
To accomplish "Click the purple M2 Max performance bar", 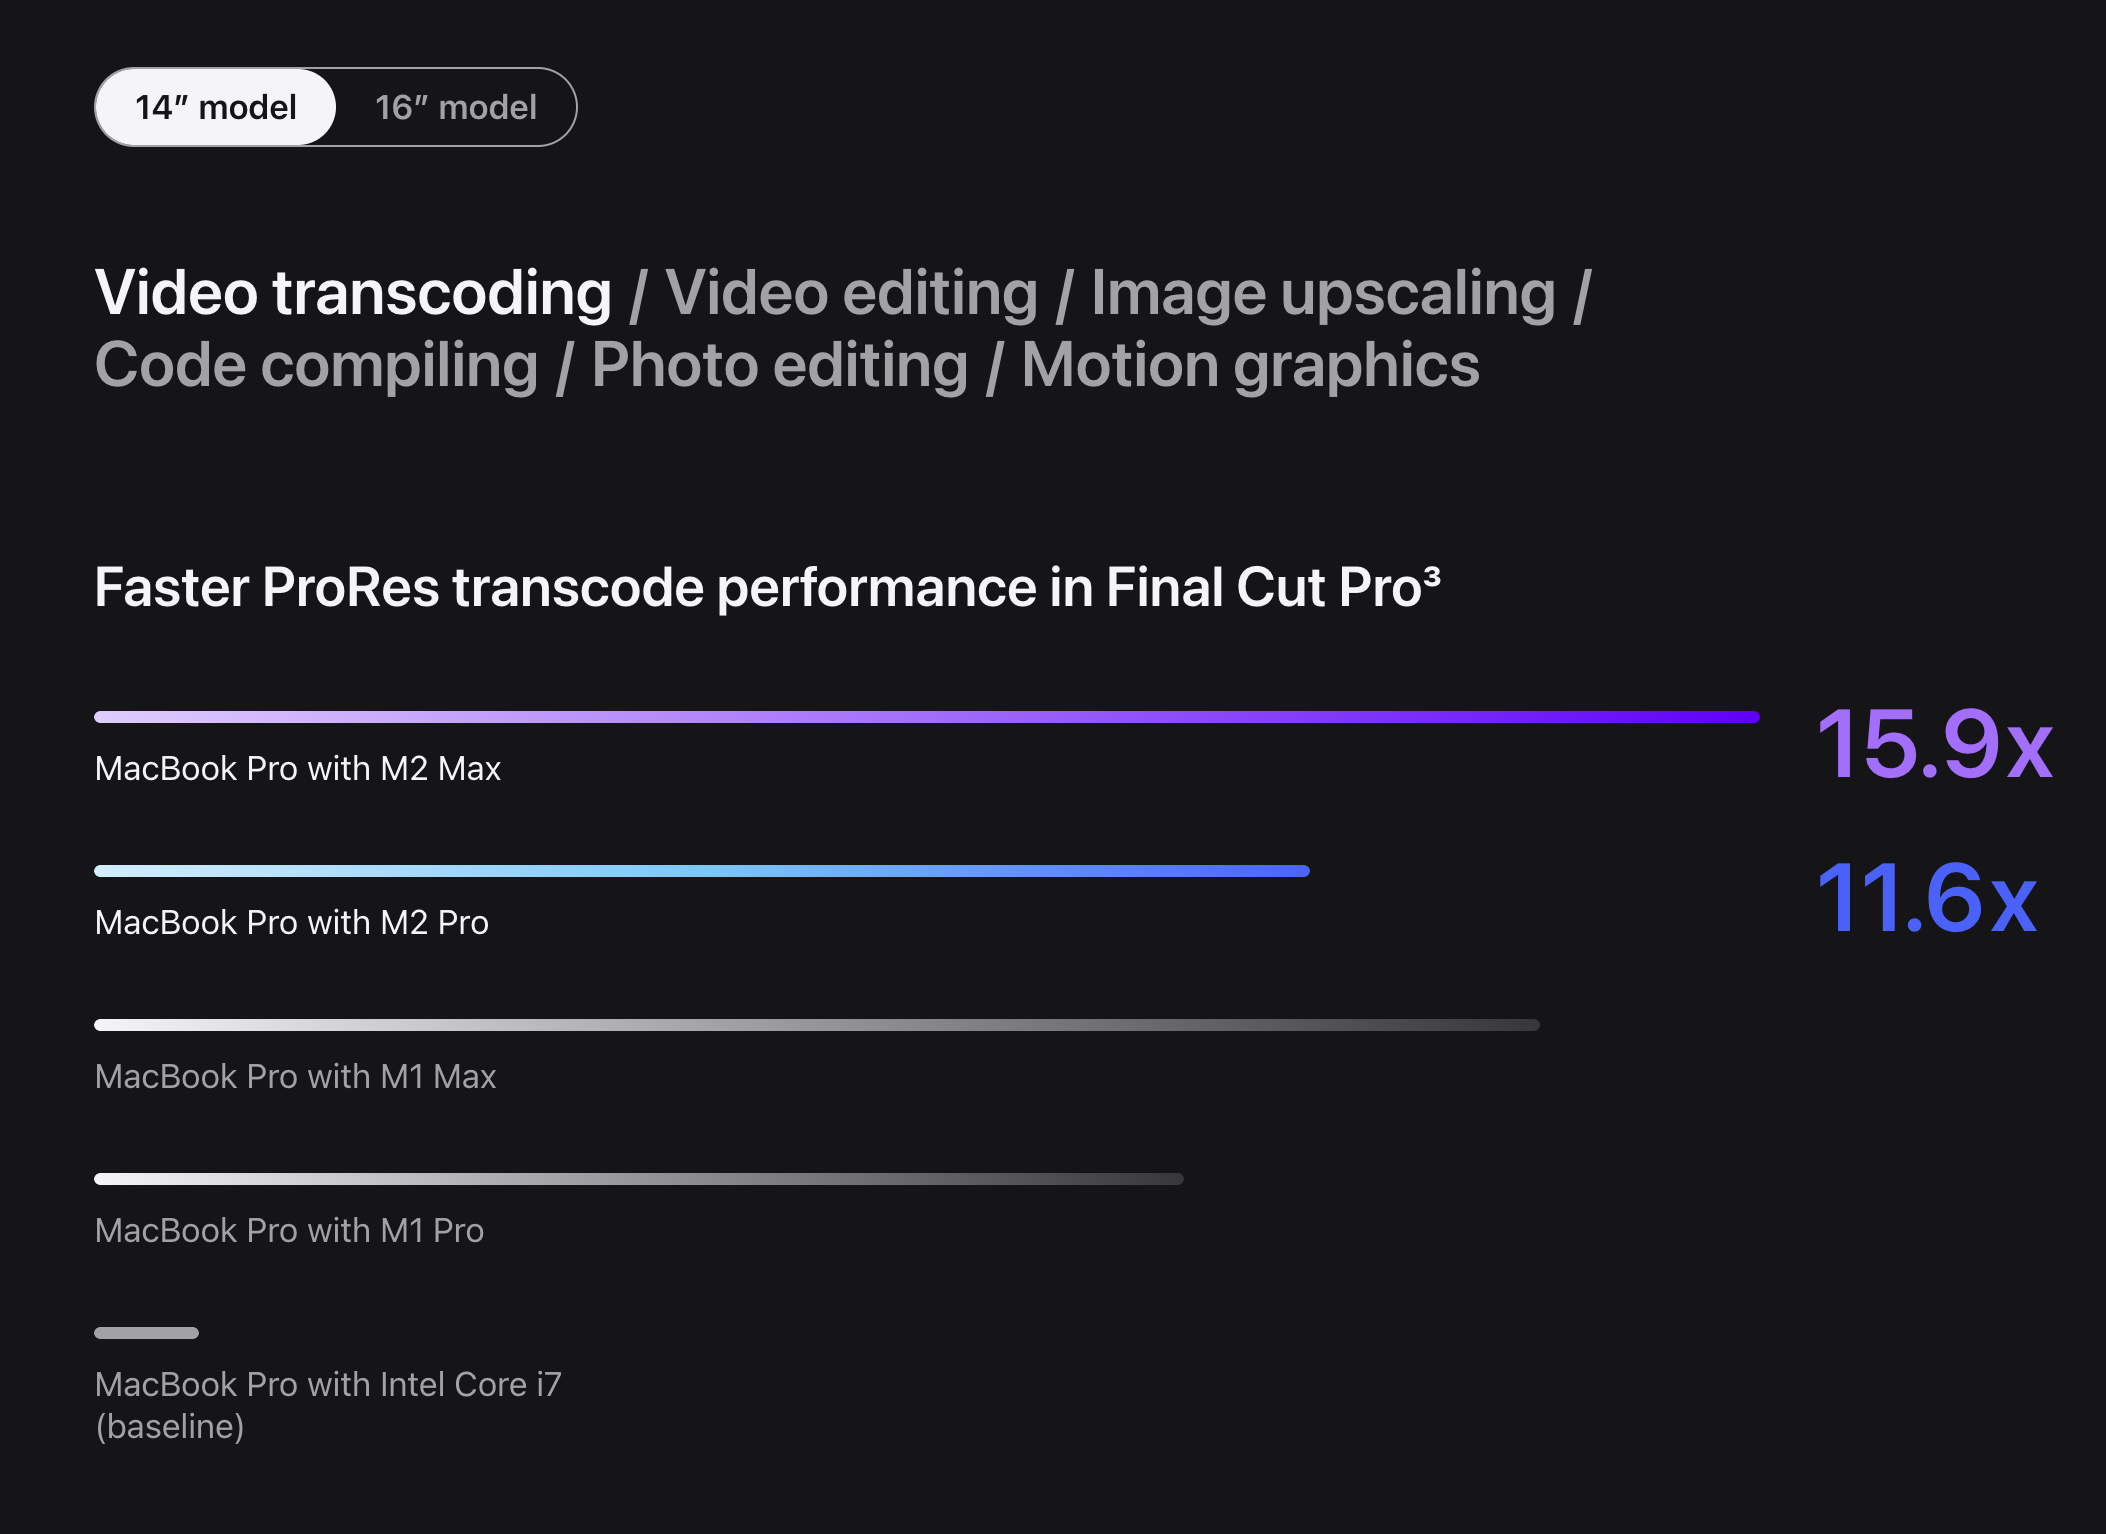I will click(x=927, y=717).
